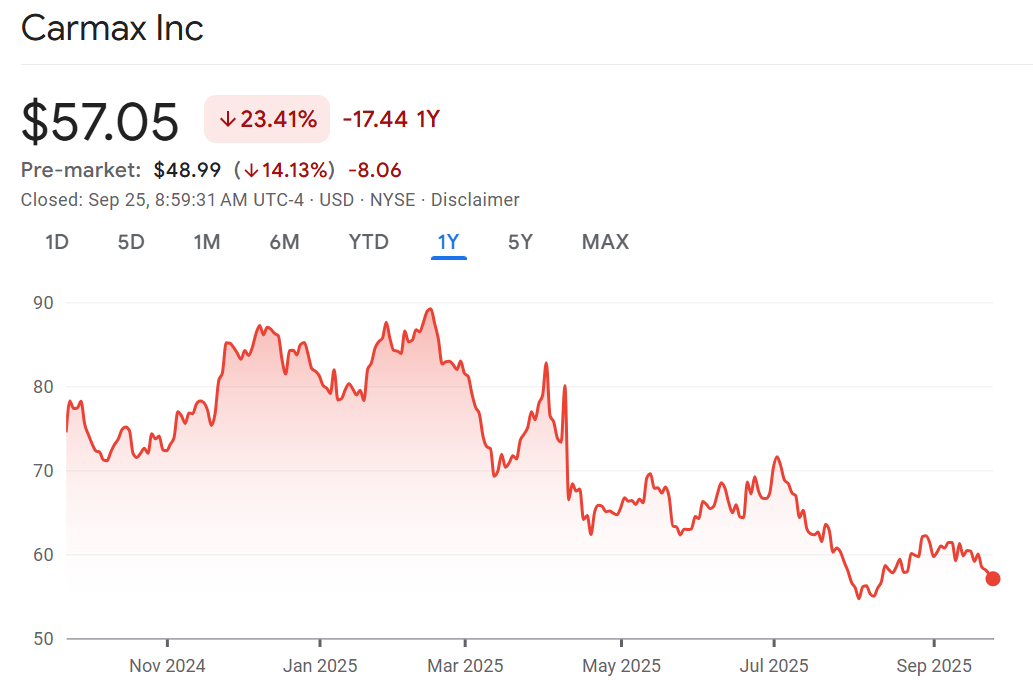The image size is (1033, 685).
Task: View the 5Y price history
Action: click(520, 242)
